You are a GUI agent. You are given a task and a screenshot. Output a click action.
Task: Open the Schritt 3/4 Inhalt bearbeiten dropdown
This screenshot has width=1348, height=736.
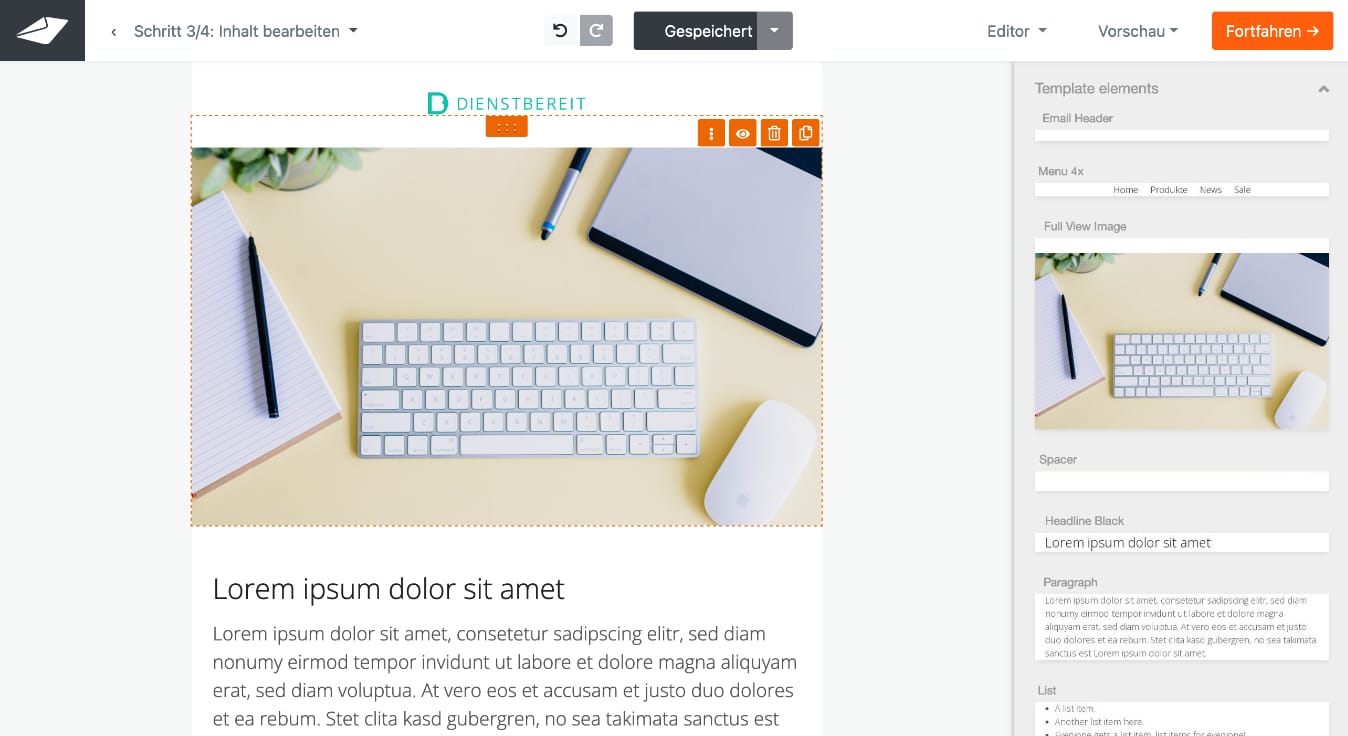[x=245, y=31]
